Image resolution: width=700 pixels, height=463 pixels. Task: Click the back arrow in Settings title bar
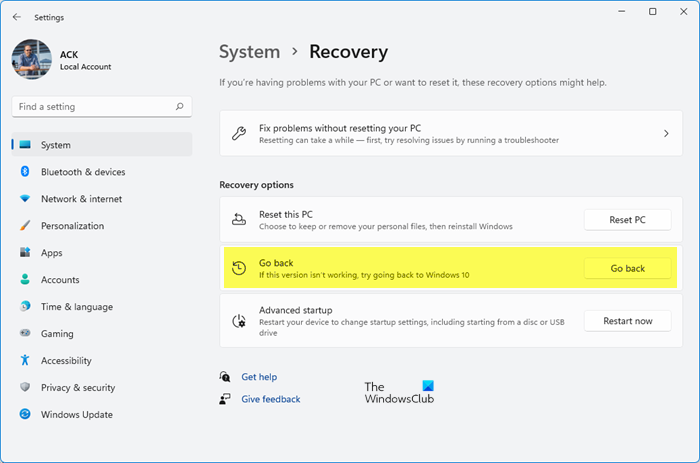pyautogui.click(x=17, y=16)
